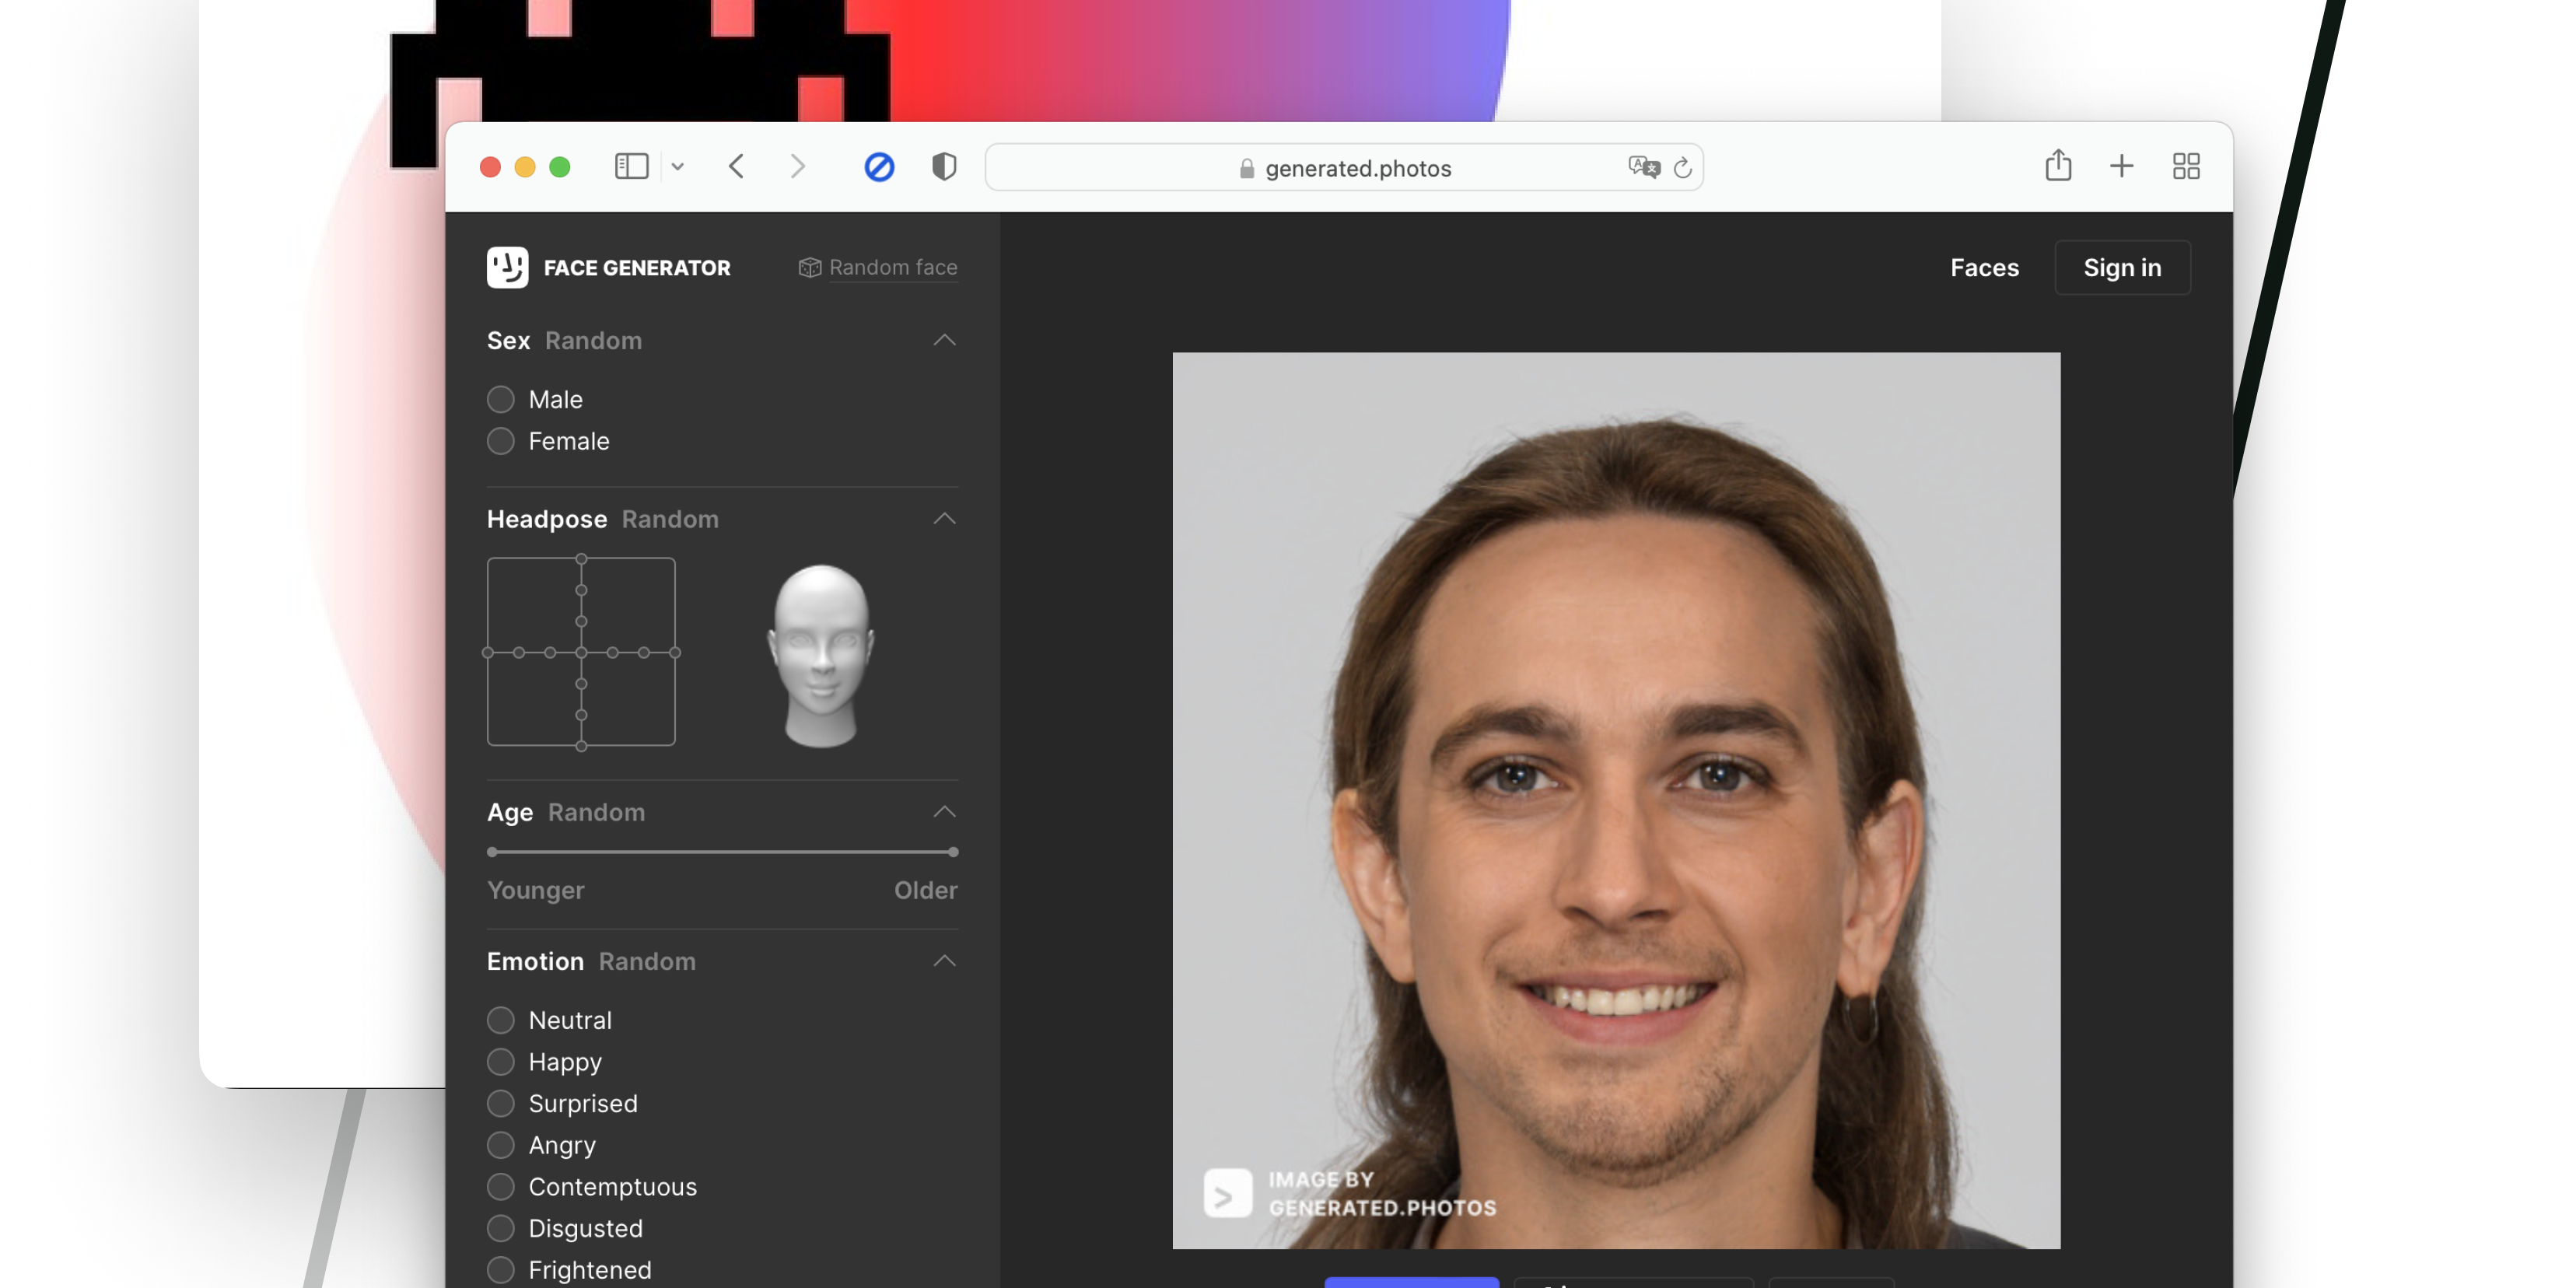Viewport: 2576px width, 1288px height.
Task: Click the Older end of age slider
Action: 953,852
